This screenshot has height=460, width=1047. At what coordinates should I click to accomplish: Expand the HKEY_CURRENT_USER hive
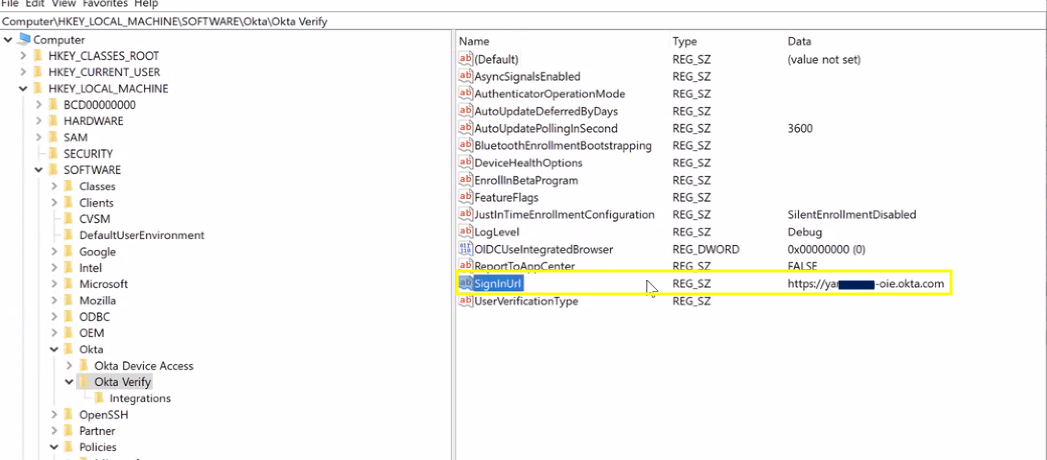pyautogui.click(x=23, y=72)
